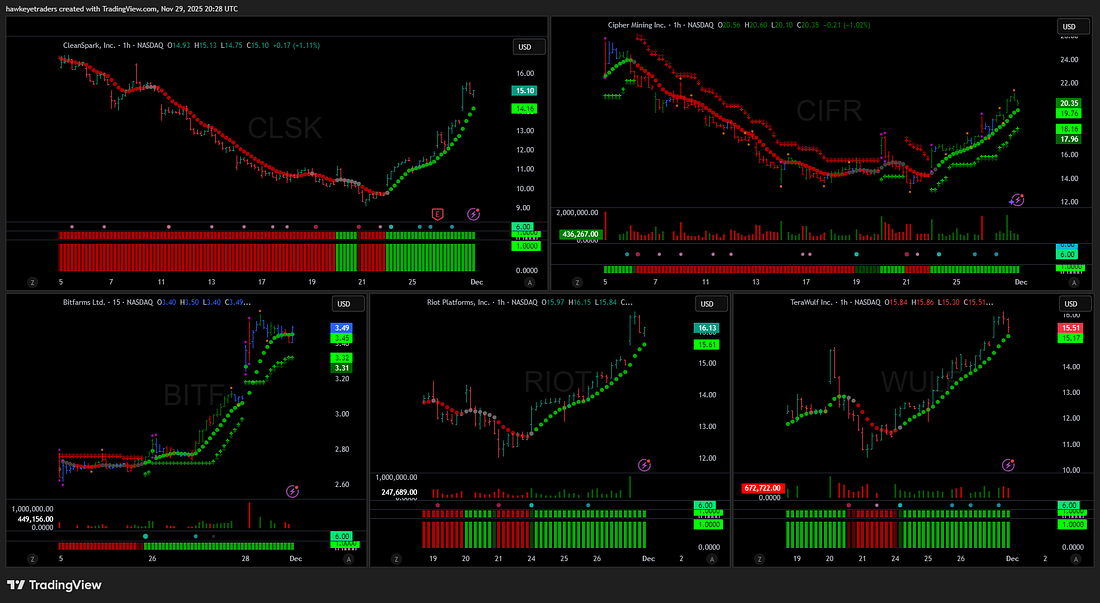Click the lightning event icon on CLSK chart
Screen dimensions: 1100x603
tap(474, 214)
